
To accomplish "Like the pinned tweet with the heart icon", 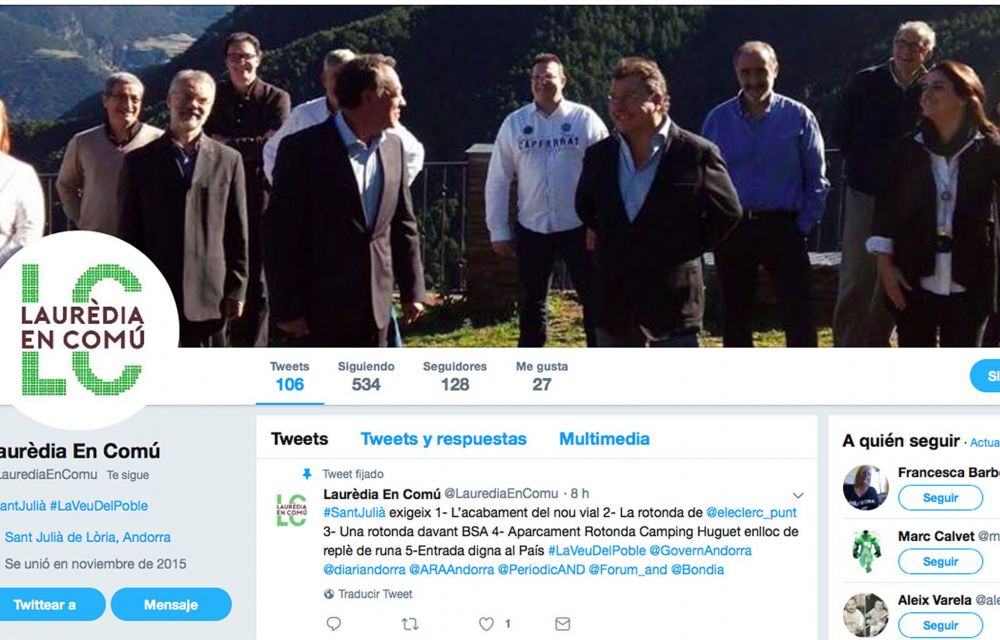I will click(x=486, y=624).
